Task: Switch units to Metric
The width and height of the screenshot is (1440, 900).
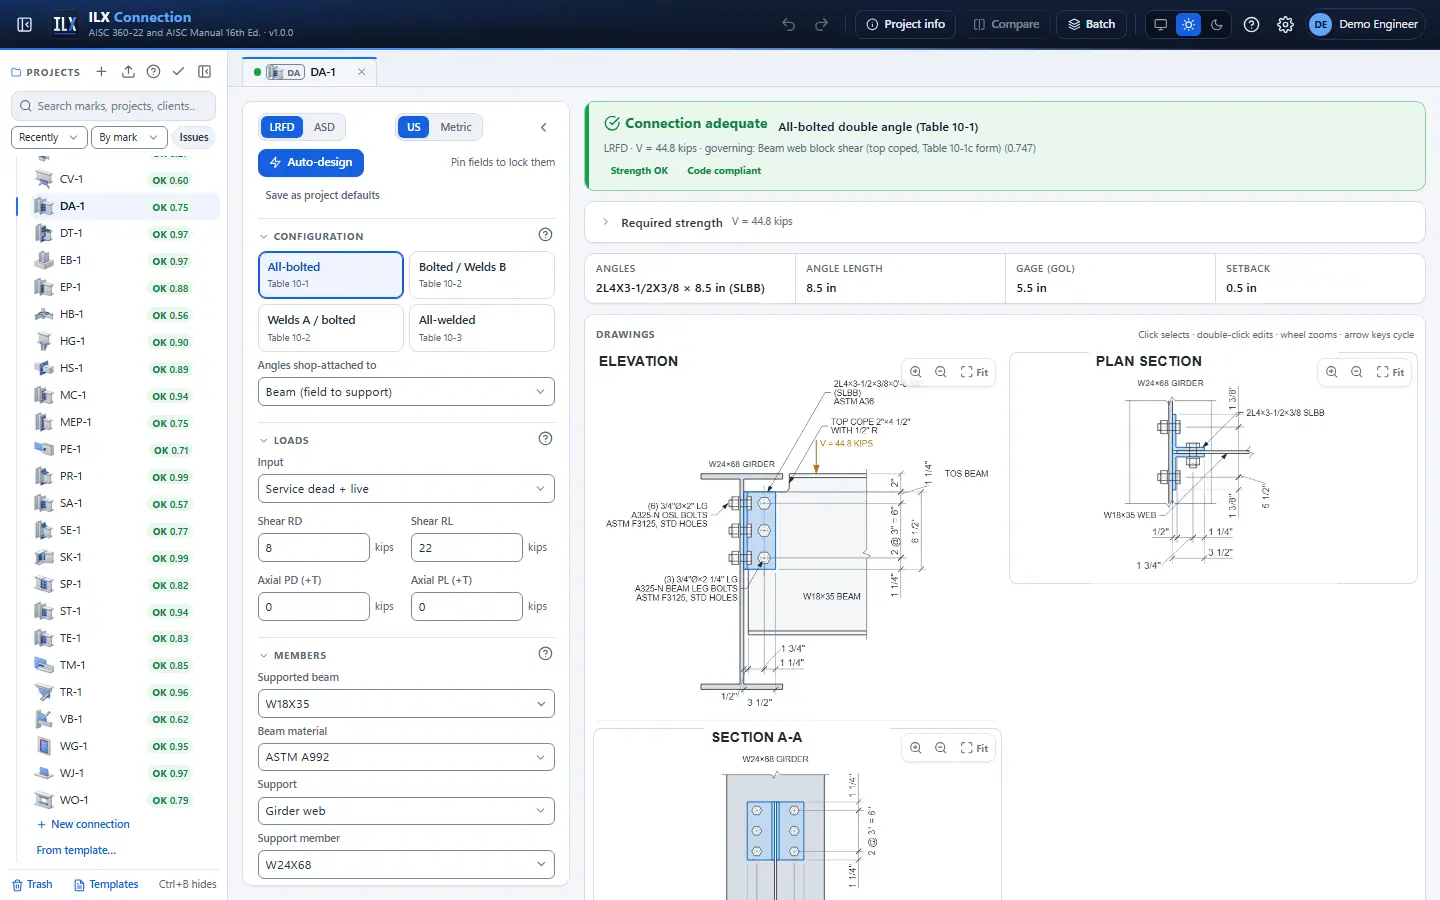Action: (456, 127)
